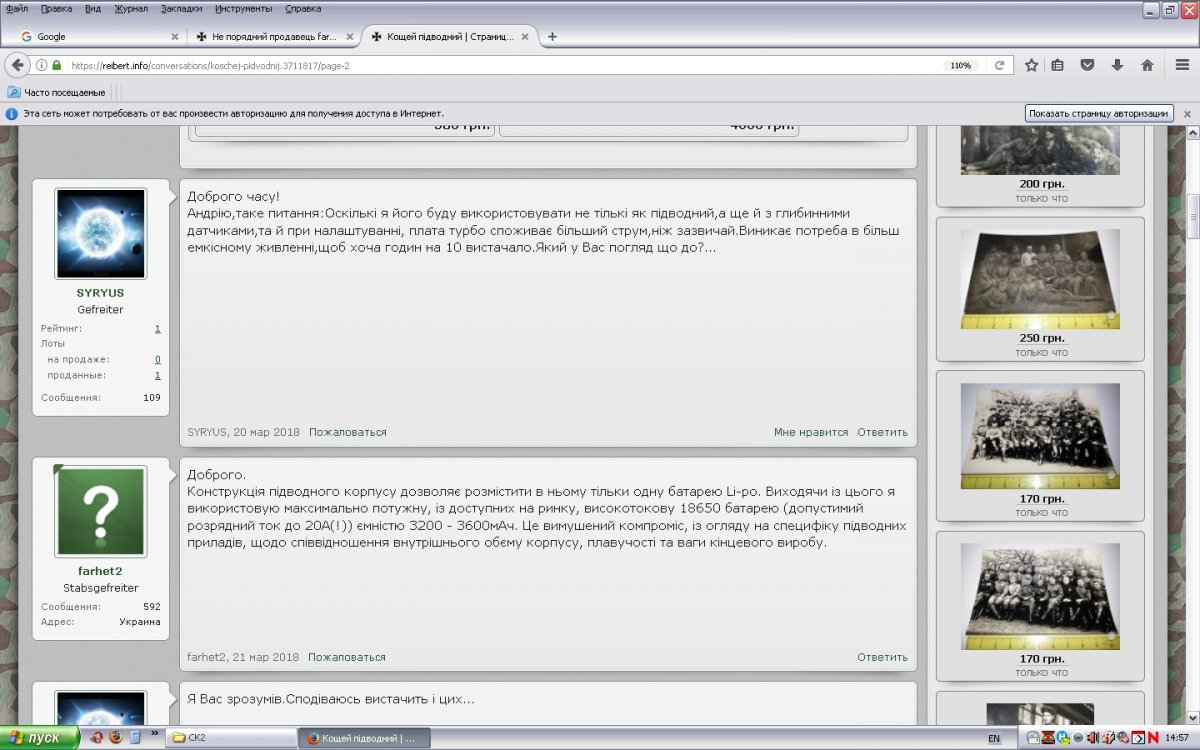This screenshot has height=750, width=1200.
Task: Open site information icon in the address bar
Action: point(42,65)
